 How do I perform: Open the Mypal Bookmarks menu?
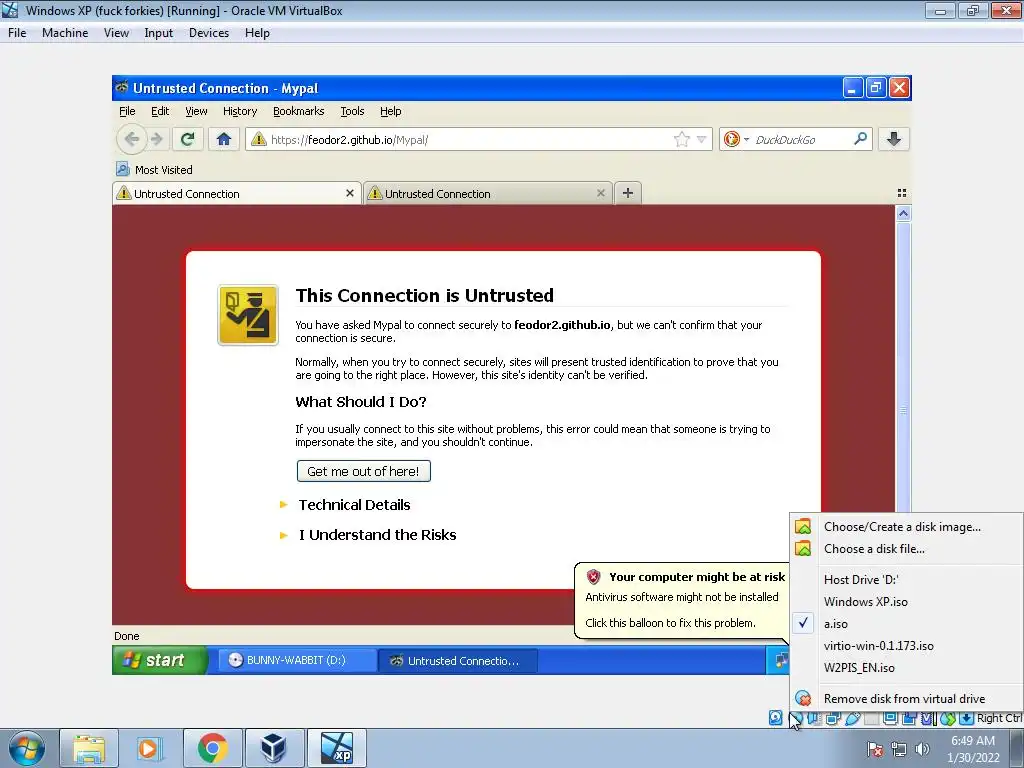pyautogui.click(x=298, y=111)
